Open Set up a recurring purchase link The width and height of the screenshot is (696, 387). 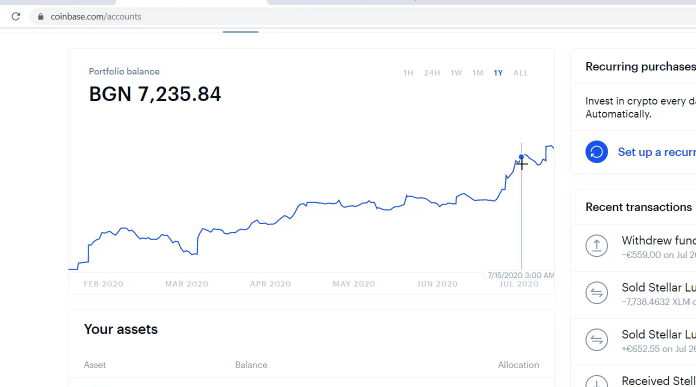[x=656, y=152]
